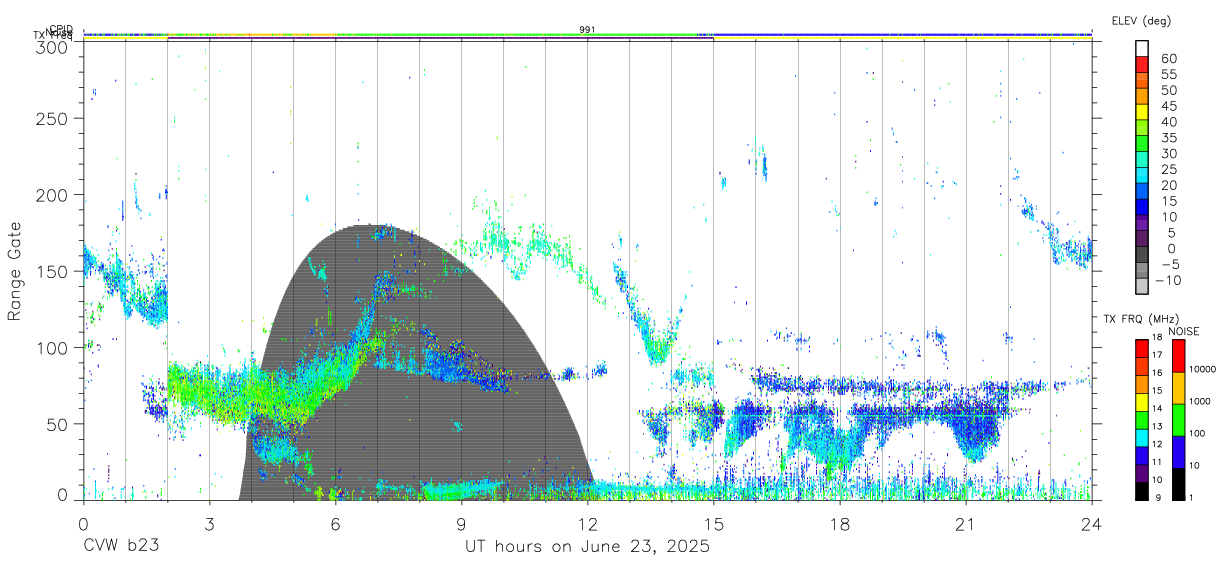Click the 30 label on ELEV colorbar
The height and width of the screenshot is (567, 1228).
(1168, 153)
